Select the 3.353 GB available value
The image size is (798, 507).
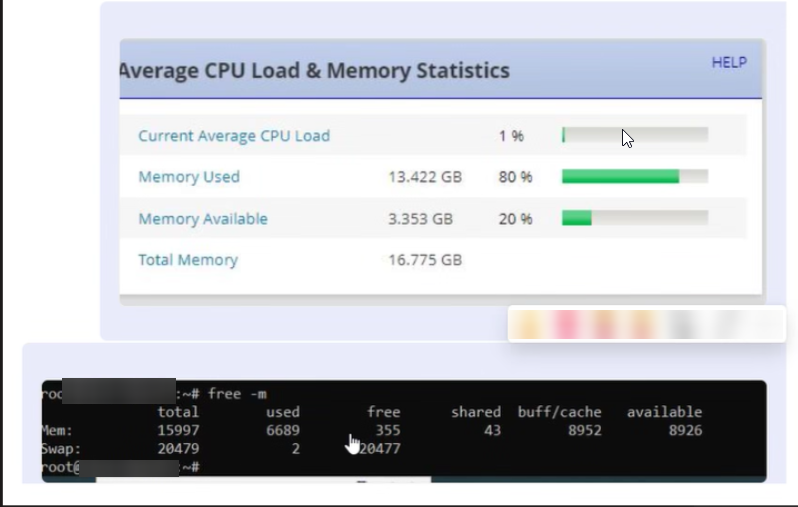tap(420, 218)
